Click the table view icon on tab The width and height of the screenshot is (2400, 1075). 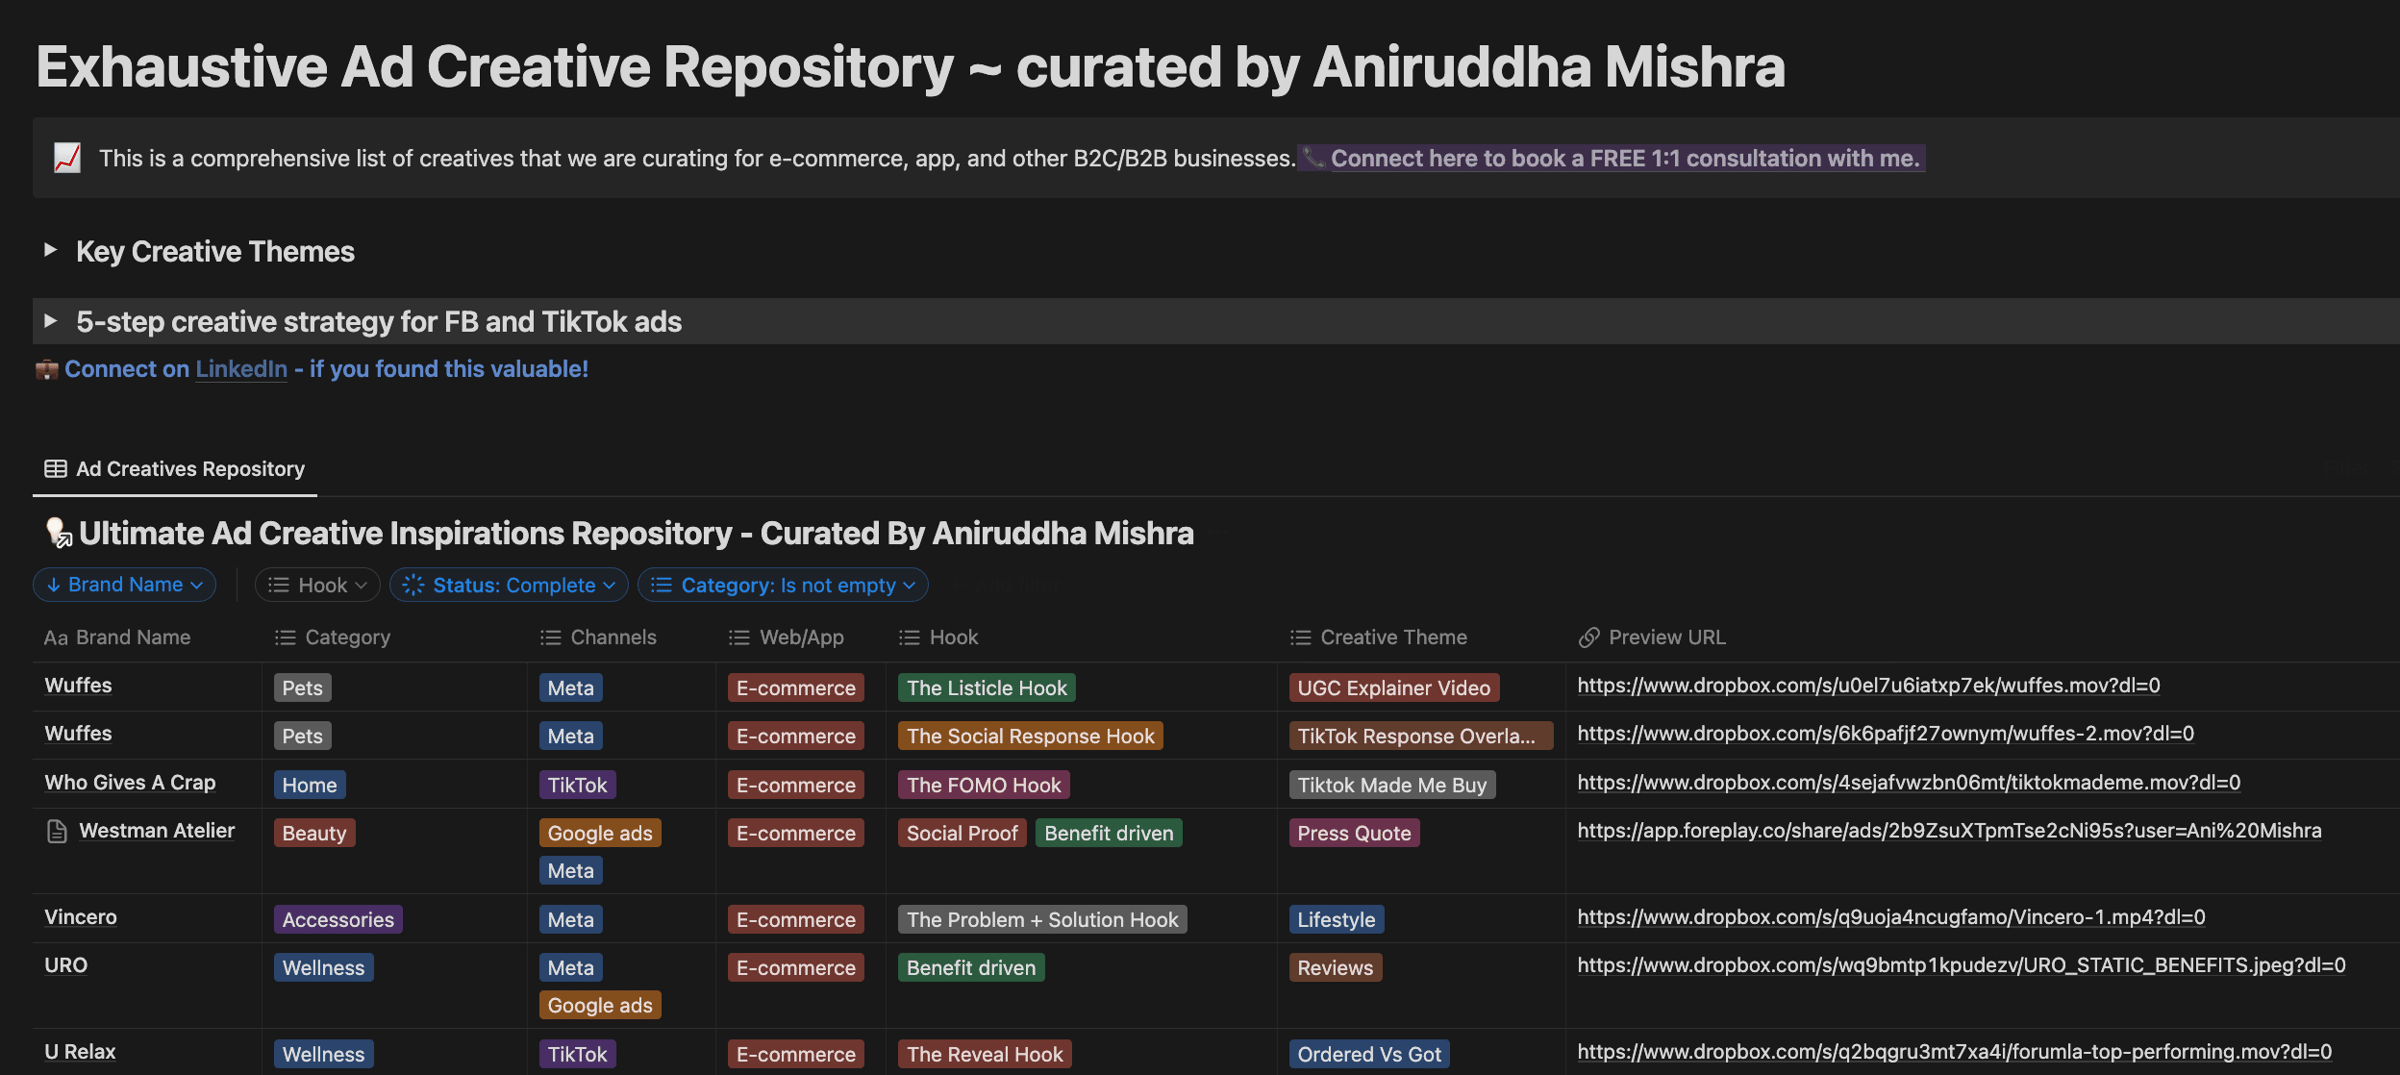coord(55,468)
